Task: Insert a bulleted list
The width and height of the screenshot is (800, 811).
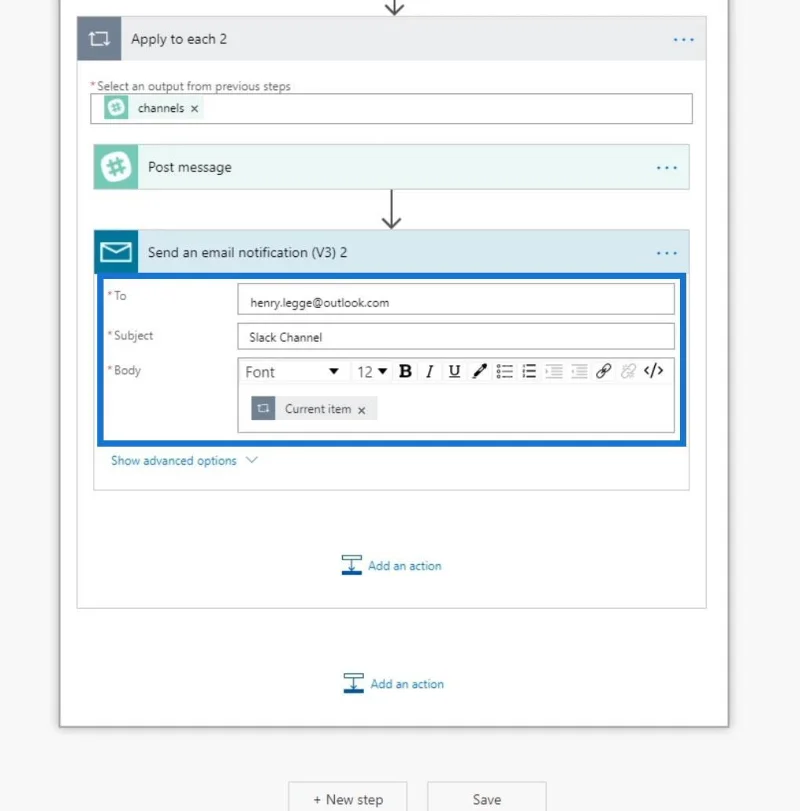Action: coord(504,371)
